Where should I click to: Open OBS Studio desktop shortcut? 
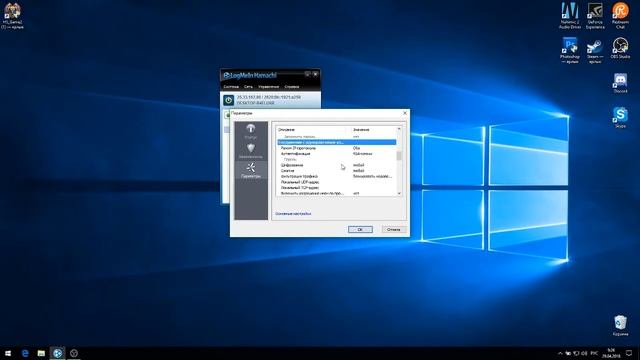[x=620, y=48]
